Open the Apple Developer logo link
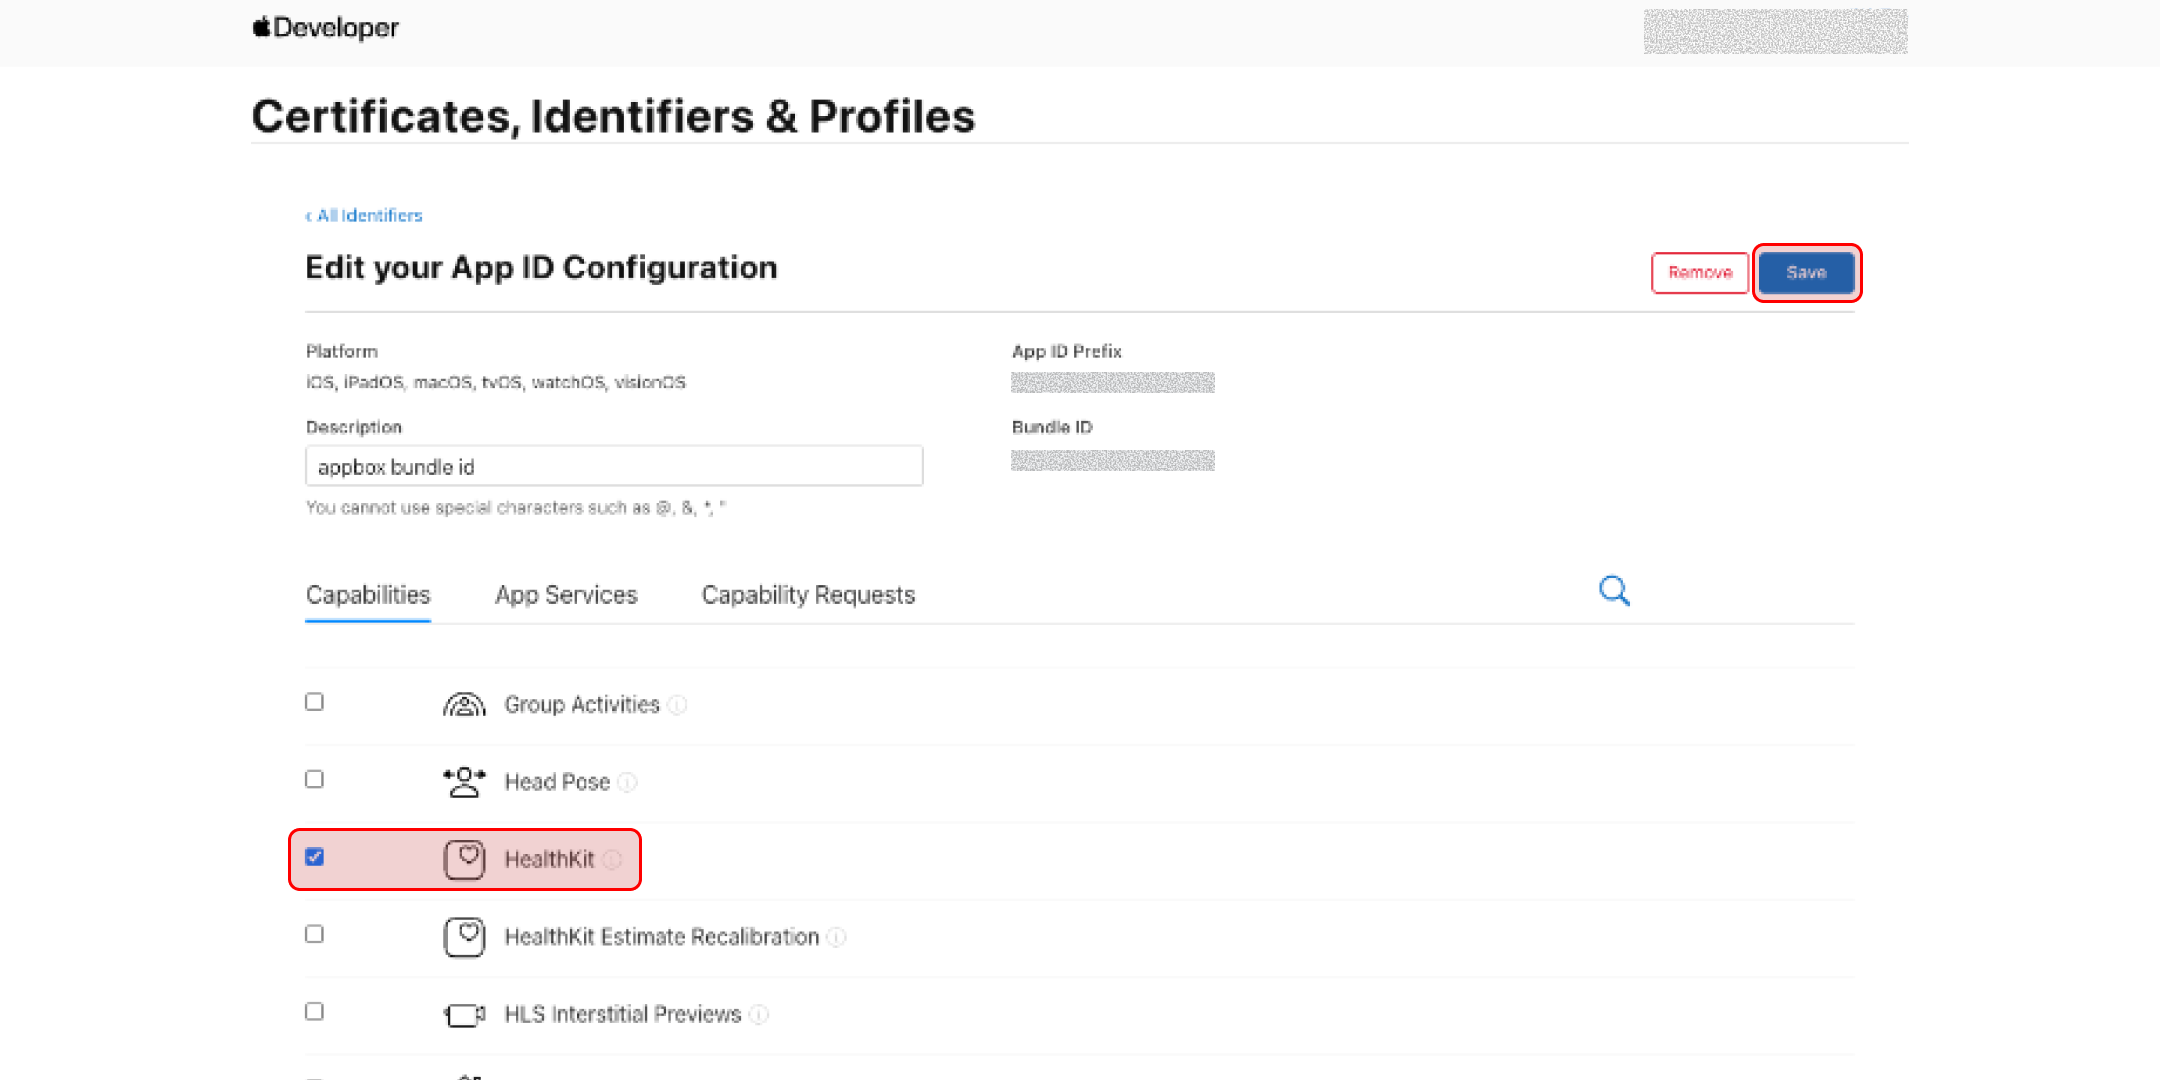This screenshot has width=2160, height=1080. point(325,28)
